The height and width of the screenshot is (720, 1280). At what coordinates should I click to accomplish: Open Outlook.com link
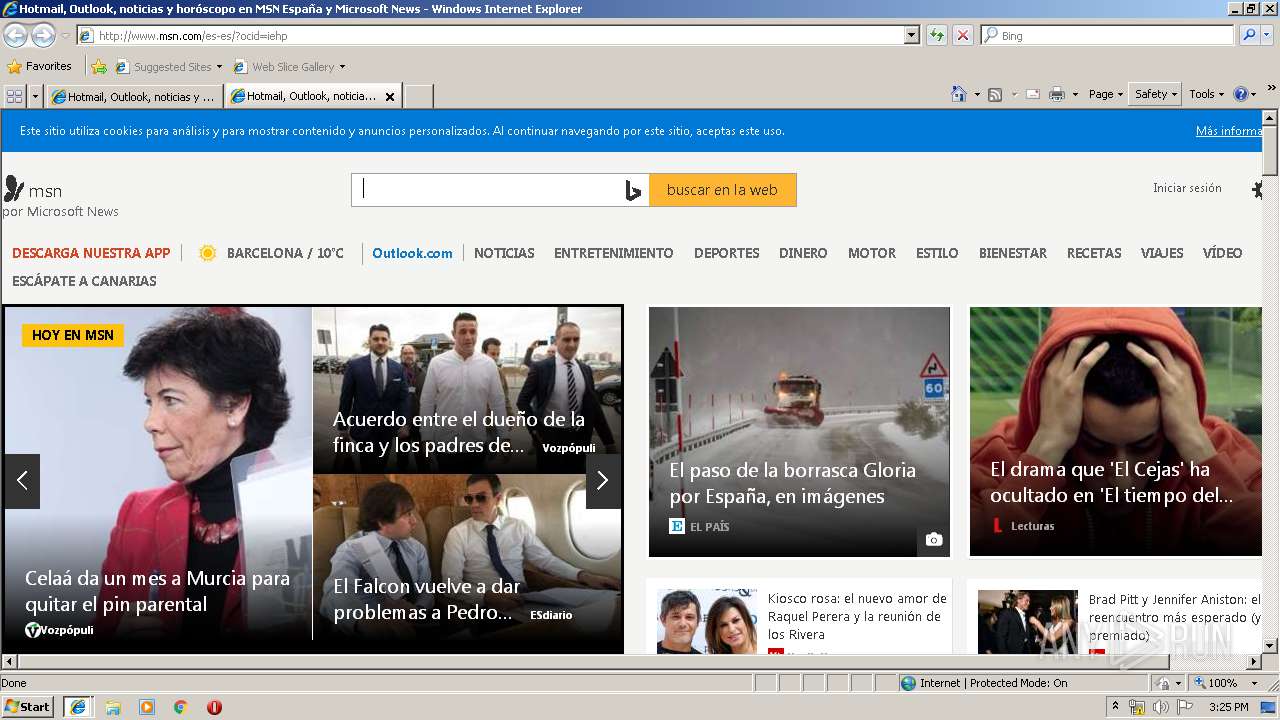412,253
